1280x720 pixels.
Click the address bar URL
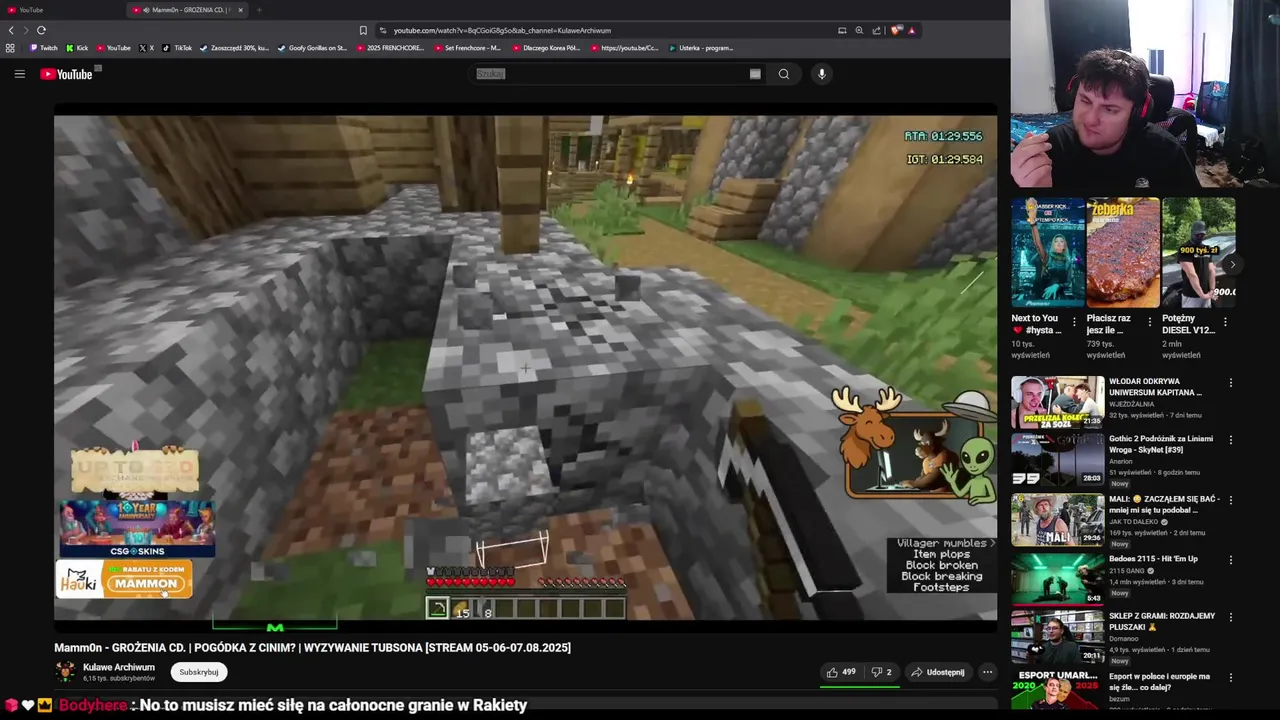tap(502, 30)
